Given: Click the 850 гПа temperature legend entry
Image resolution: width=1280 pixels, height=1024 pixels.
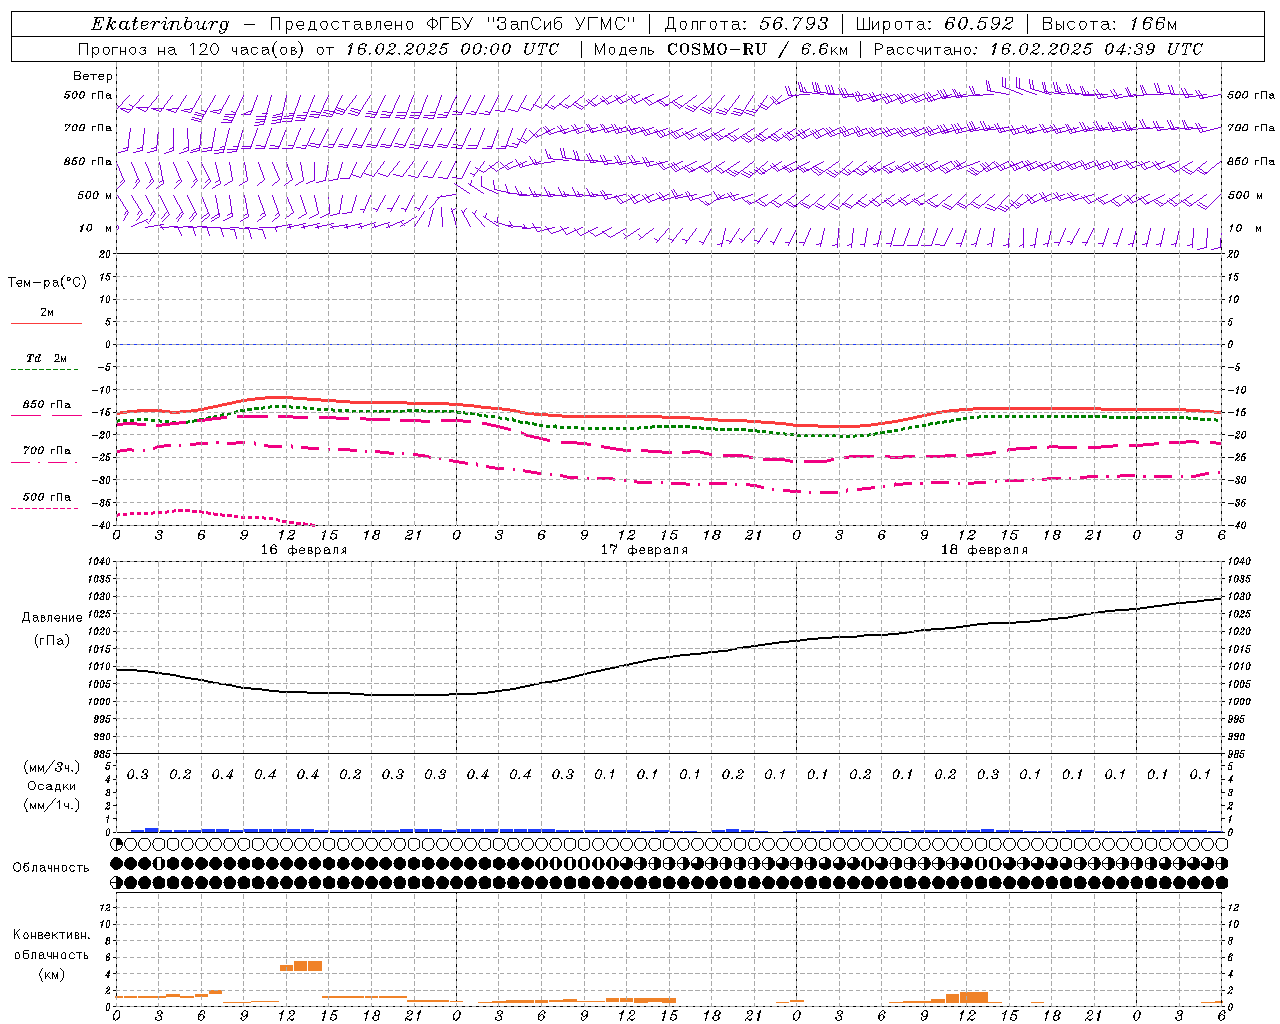Looking at the screenshot, I should pos(46,405).
